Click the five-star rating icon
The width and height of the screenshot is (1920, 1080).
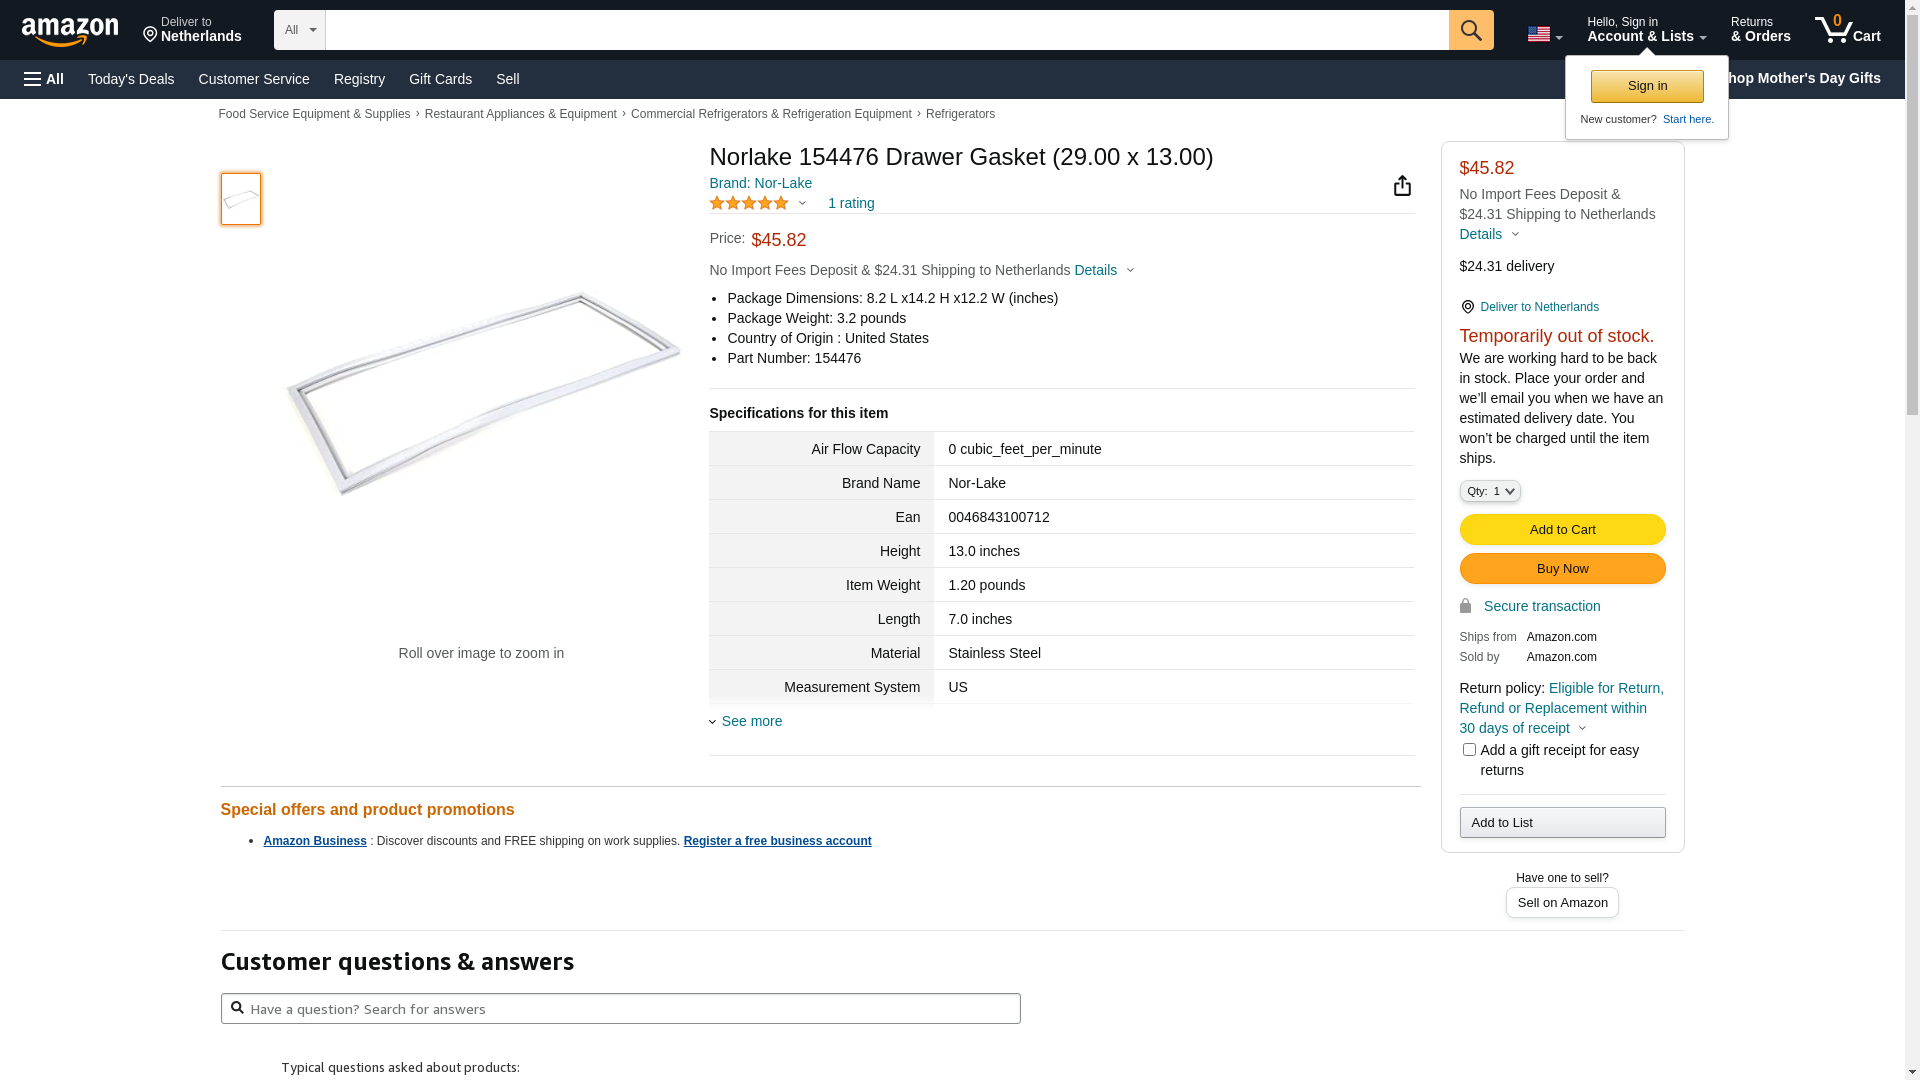coord(749,203)
